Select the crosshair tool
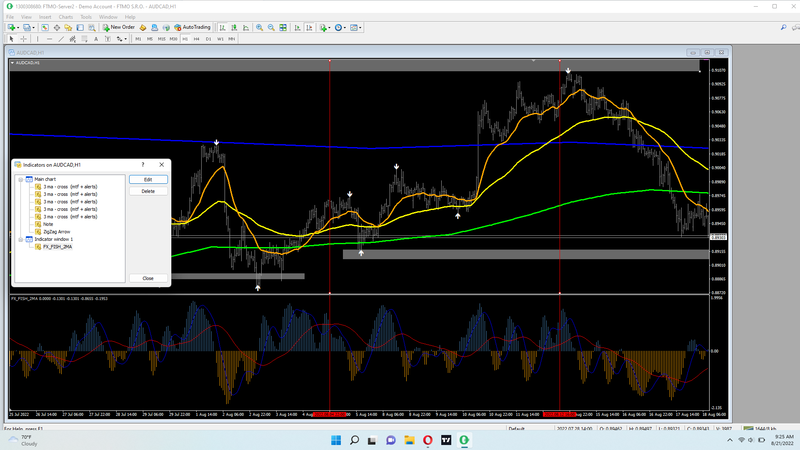Viewport: 800px width, 450px height. point(23,39)
